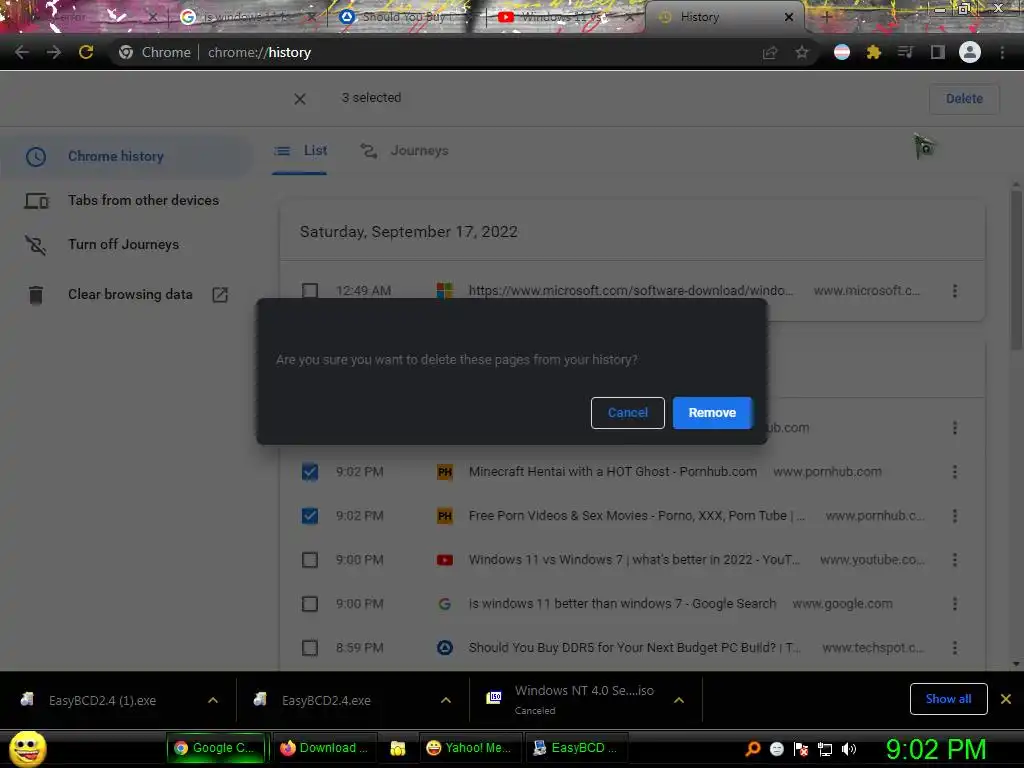This screenshot has height=768, width=1024.
Task: Open actions menu for the Google Search entry
Action: click(x=955, y=603)
